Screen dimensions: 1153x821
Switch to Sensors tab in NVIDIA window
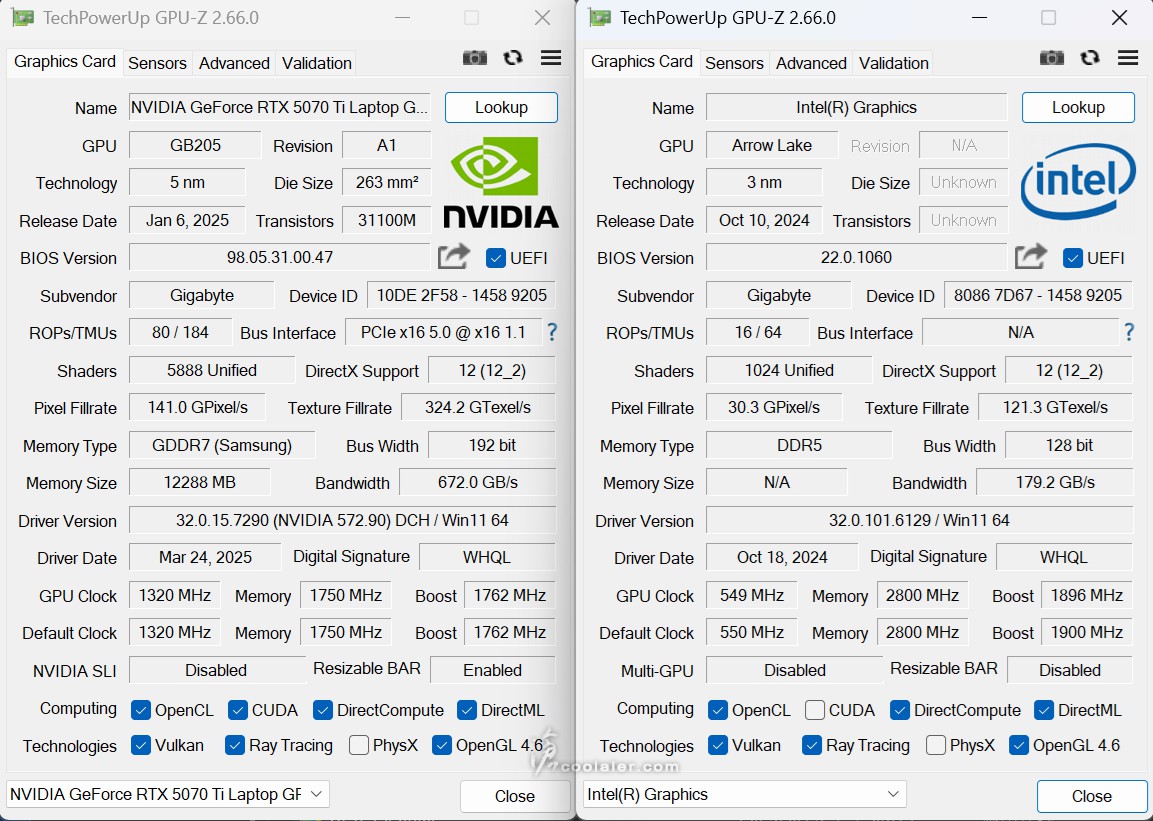[157, 63]
